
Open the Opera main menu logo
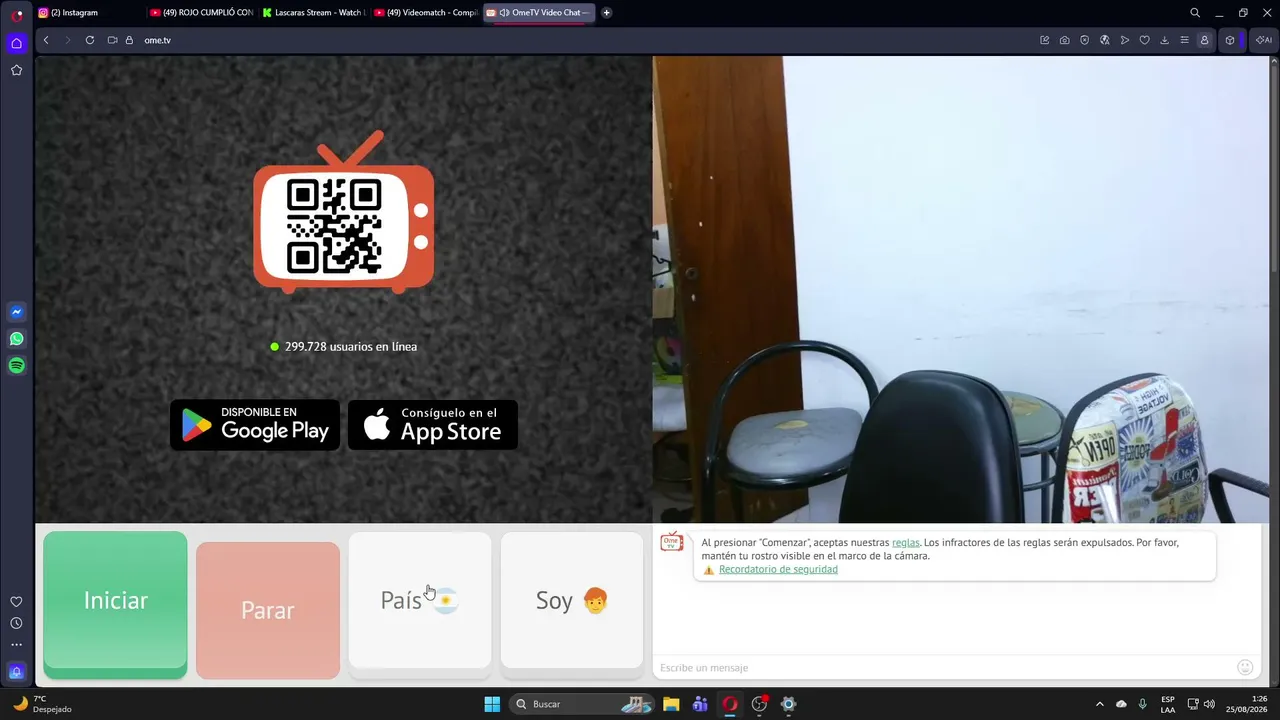pyautogui.click(x=17, y=14)
